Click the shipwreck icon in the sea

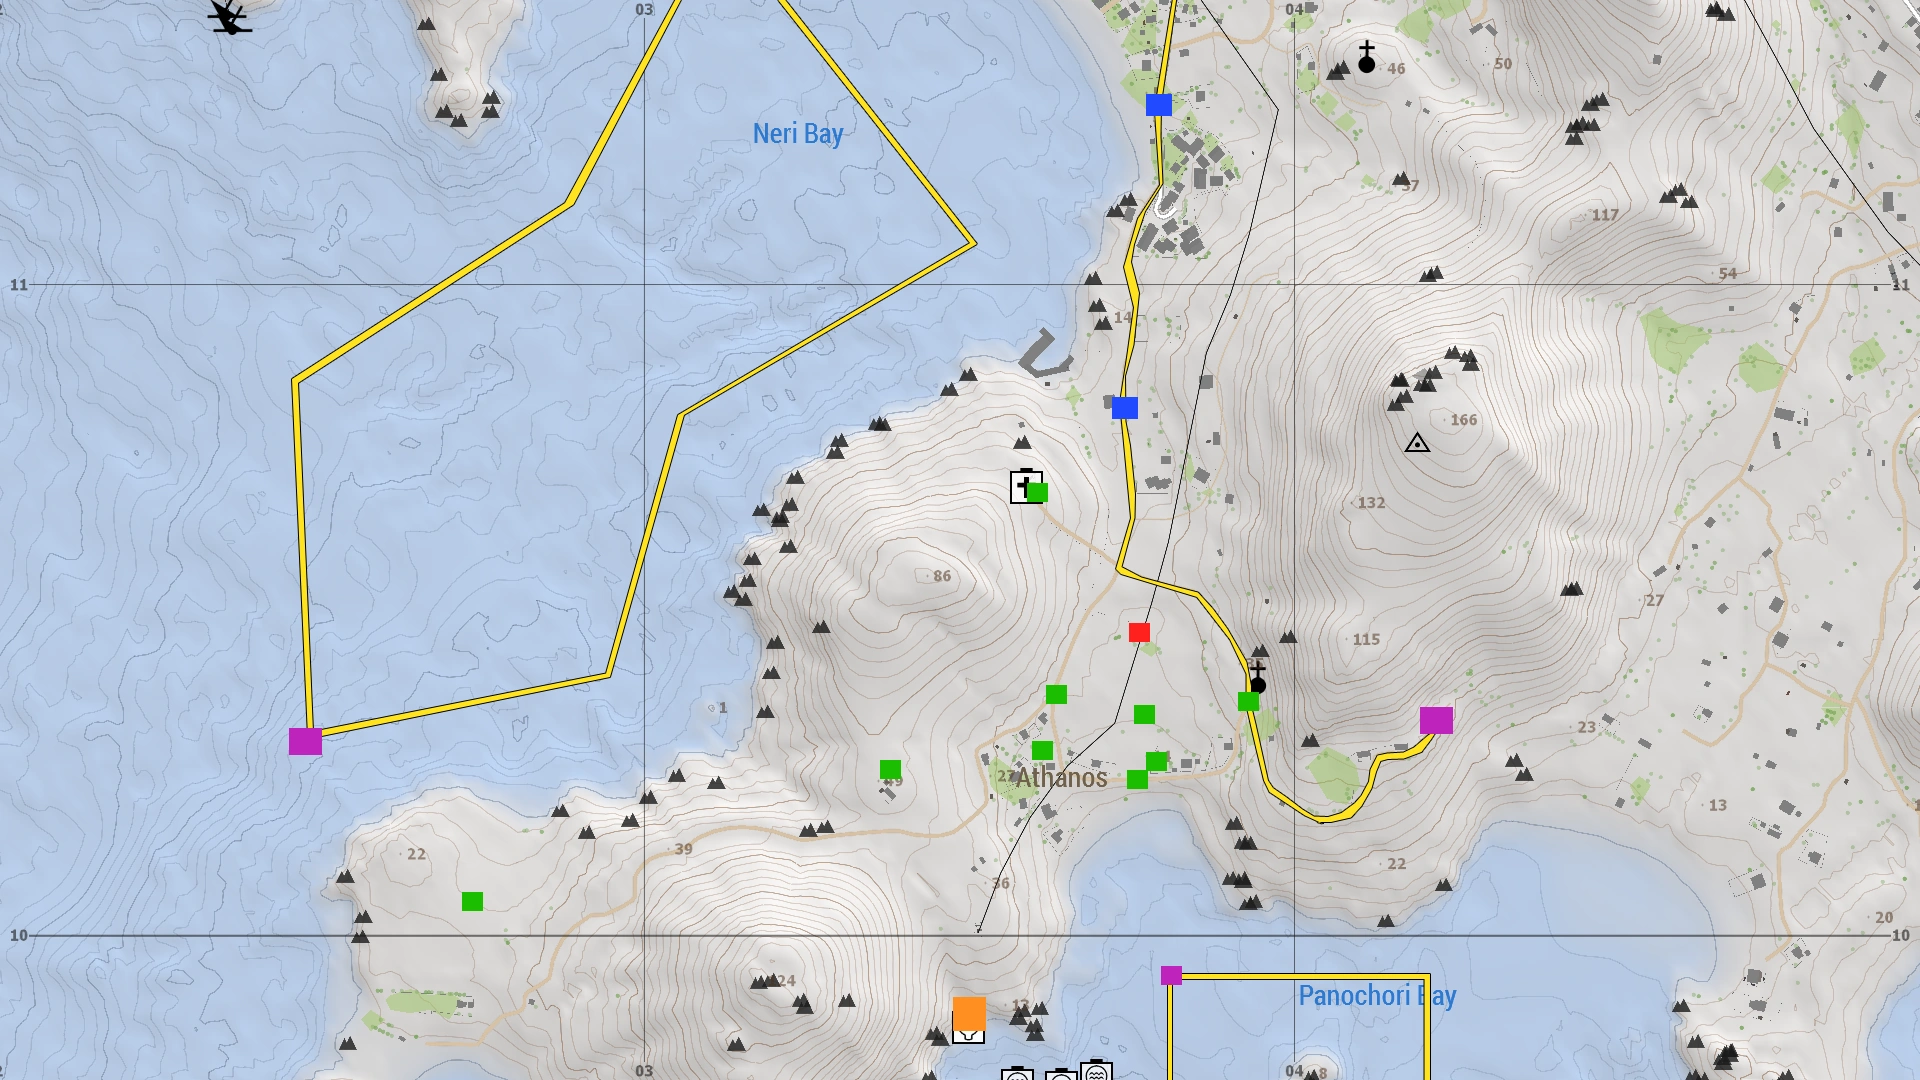click(x=229, y=17)
